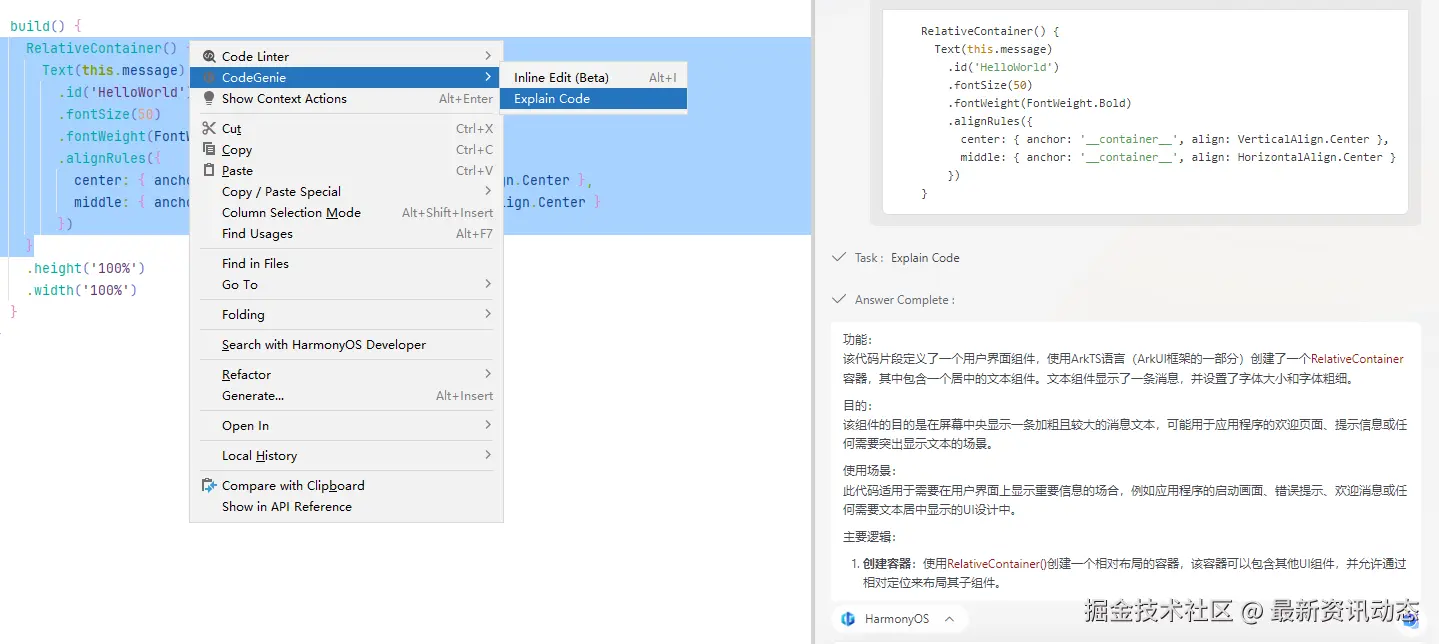Click the .fontSize(50) line in editor
This screenshot has width=1439, height=644.
click(110, 114)
